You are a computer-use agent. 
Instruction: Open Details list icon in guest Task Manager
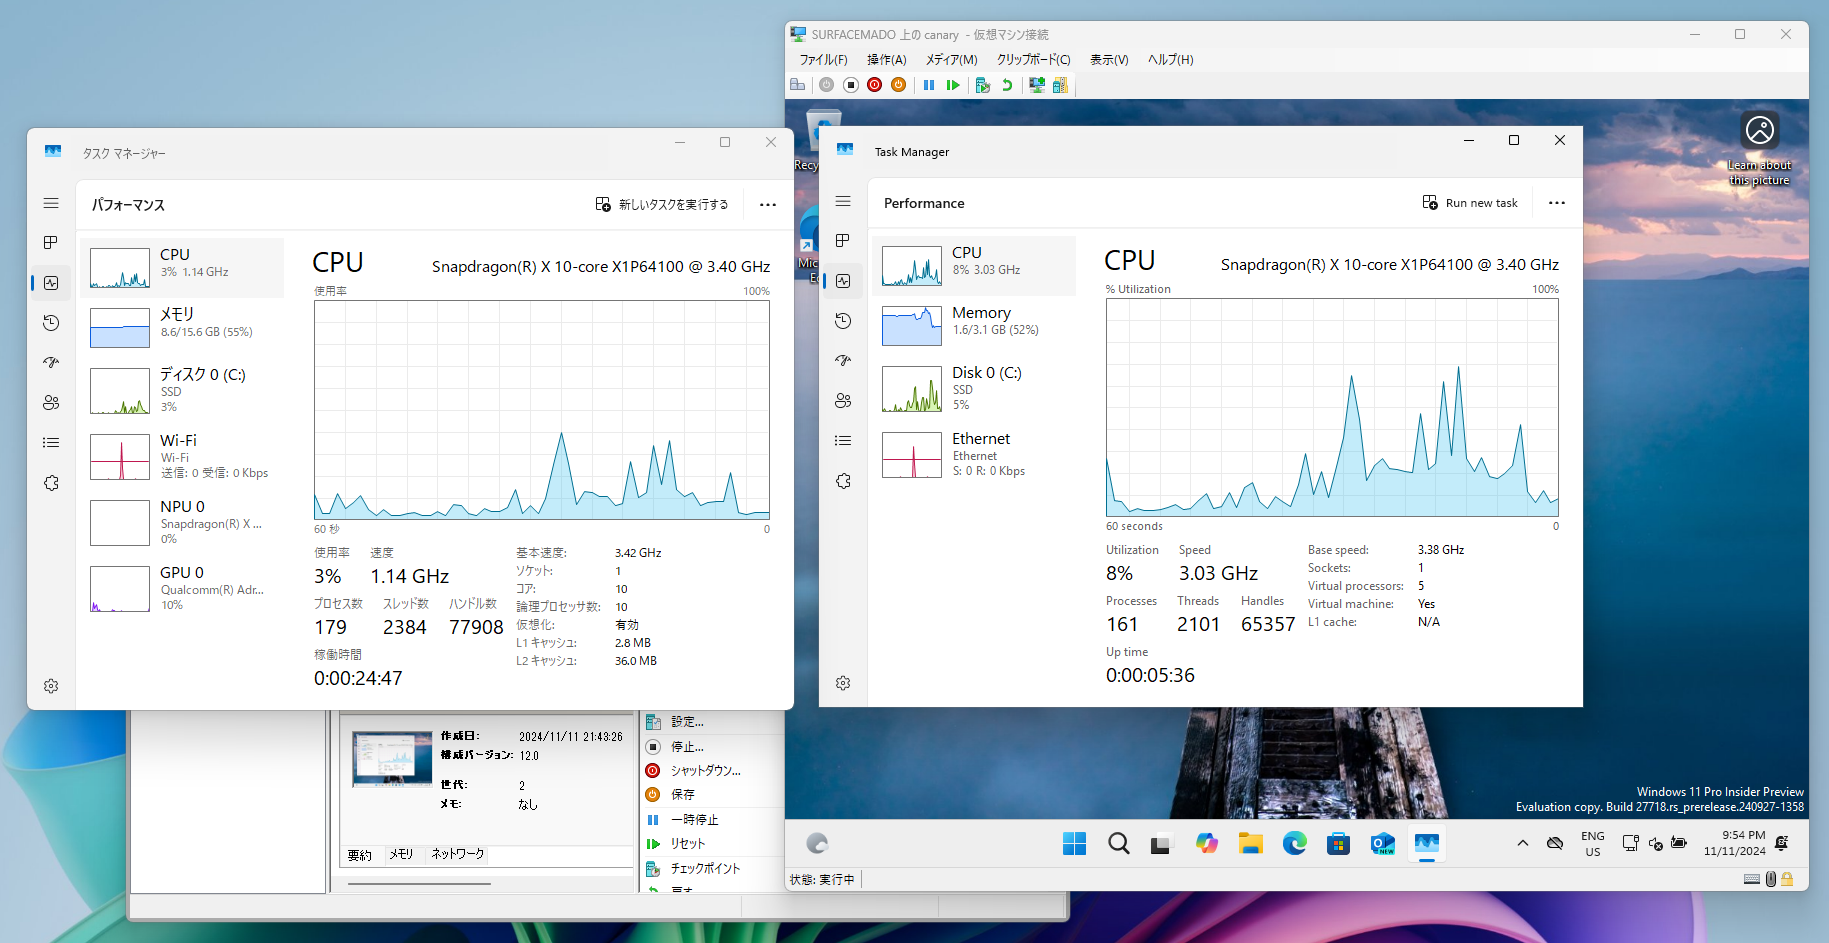(x=843, y=441)
